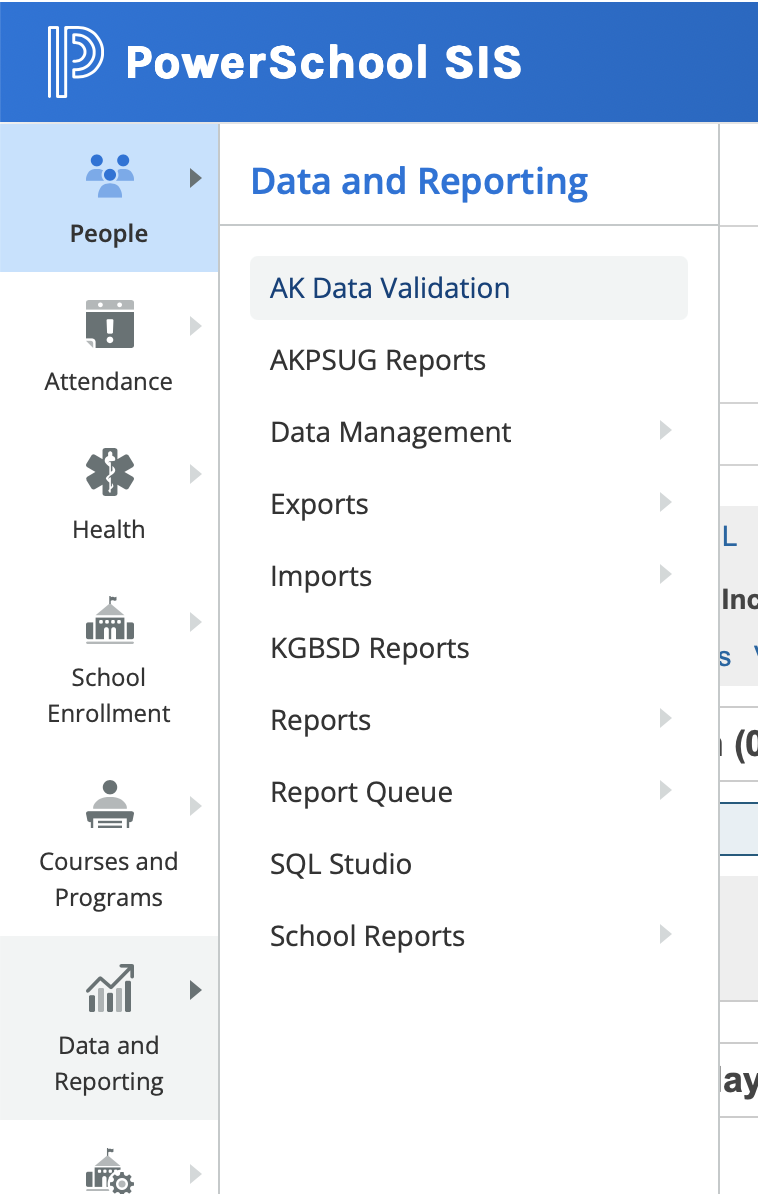
Task: Open School Reports menu item
Action: (469, 936)
